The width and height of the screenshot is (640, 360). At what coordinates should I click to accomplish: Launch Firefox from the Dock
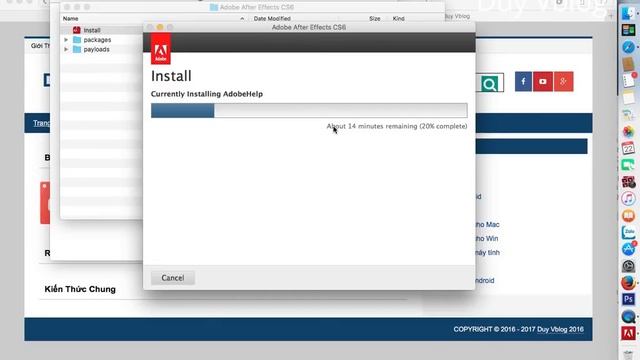[629, 283]
